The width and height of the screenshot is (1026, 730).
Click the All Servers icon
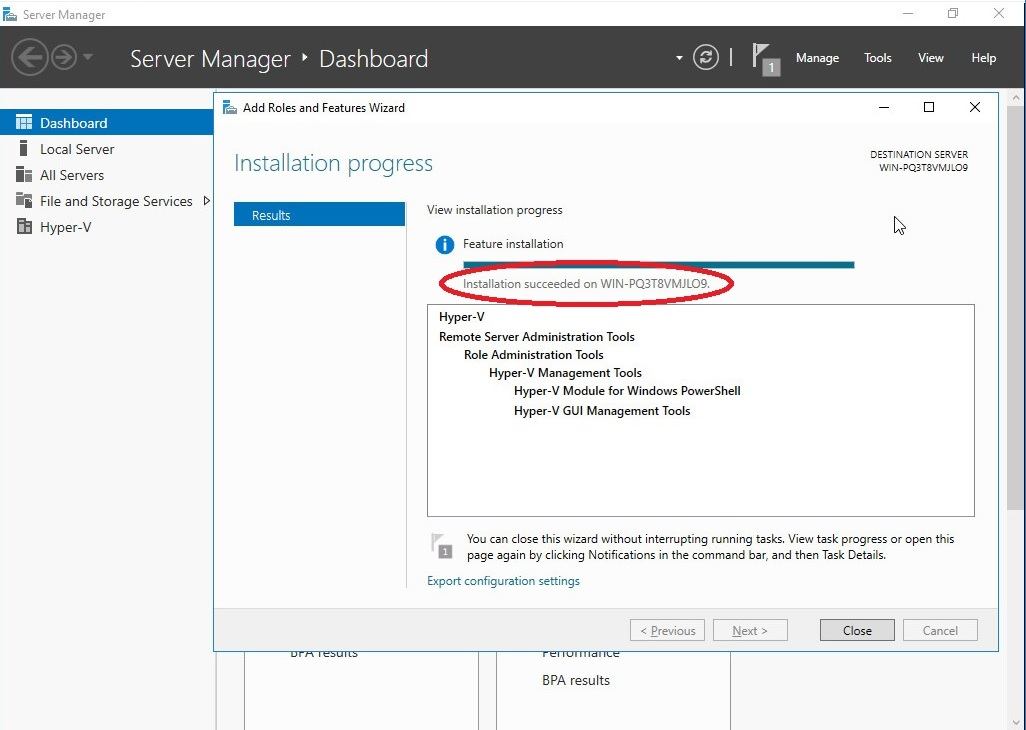tap(24, 175)
